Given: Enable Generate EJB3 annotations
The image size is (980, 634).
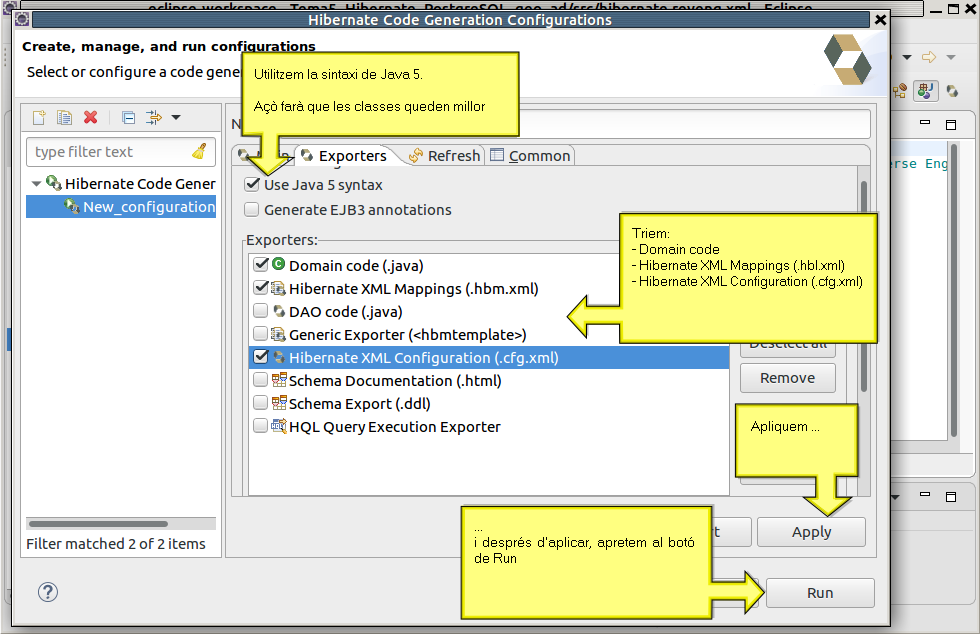Looking at the screenshot, I should [x=252, y=209].
